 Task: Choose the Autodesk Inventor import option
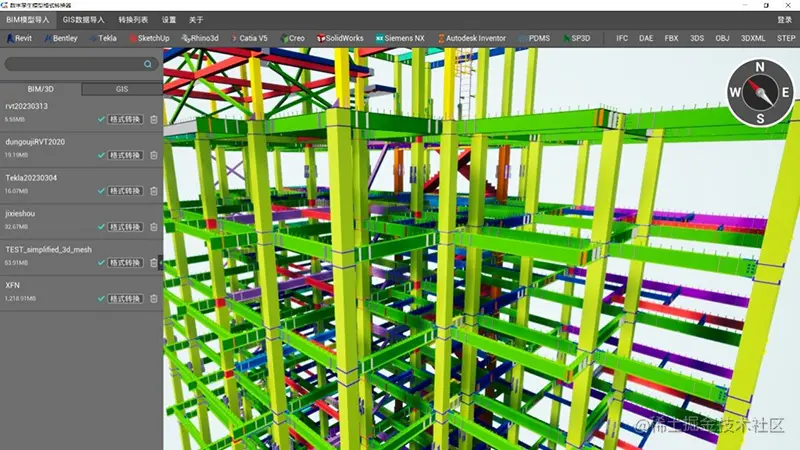472,38
